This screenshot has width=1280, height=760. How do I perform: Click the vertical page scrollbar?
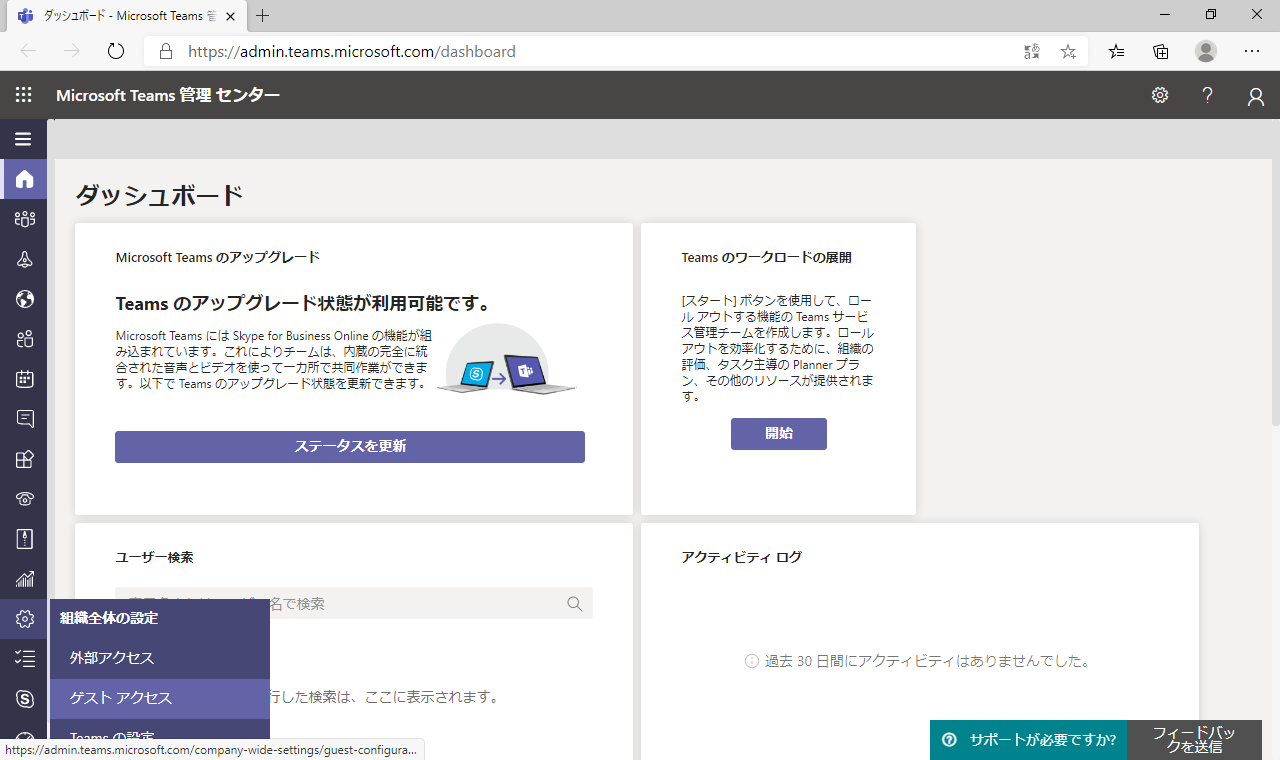[x=1275, y=272]
